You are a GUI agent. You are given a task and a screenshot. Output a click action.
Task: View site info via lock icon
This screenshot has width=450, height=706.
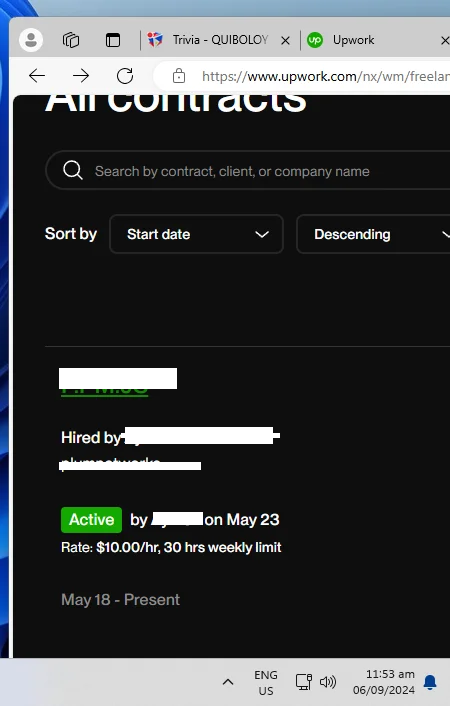(x=179, y=76)
